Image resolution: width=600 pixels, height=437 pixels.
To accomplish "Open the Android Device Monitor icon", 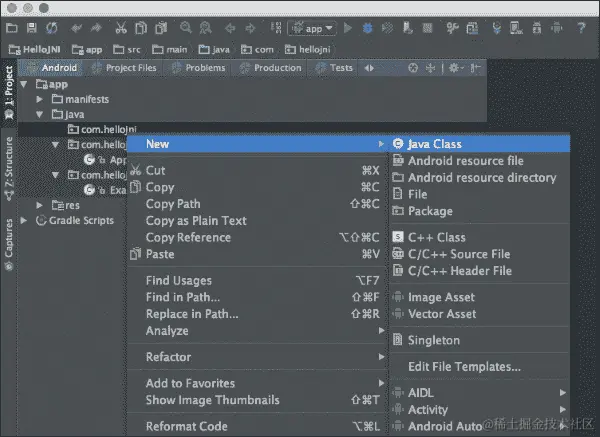I will pos(557,28).
